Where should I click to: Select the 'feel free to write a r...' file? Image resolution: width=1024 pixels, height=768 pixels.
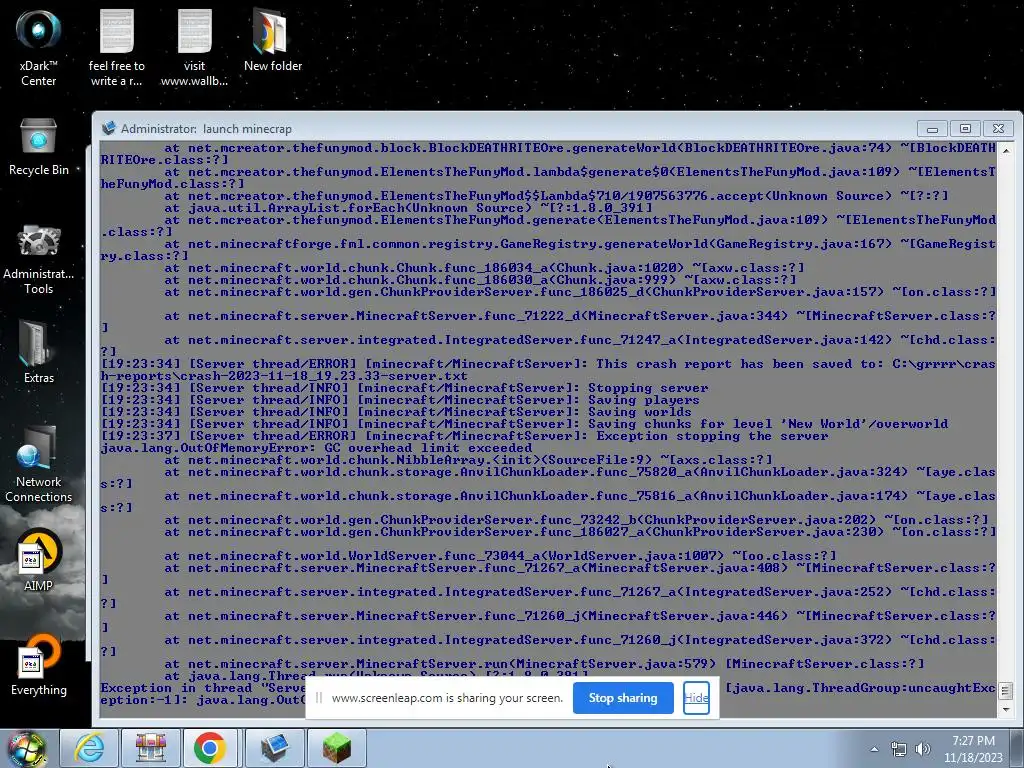click(x=116, y=47)
